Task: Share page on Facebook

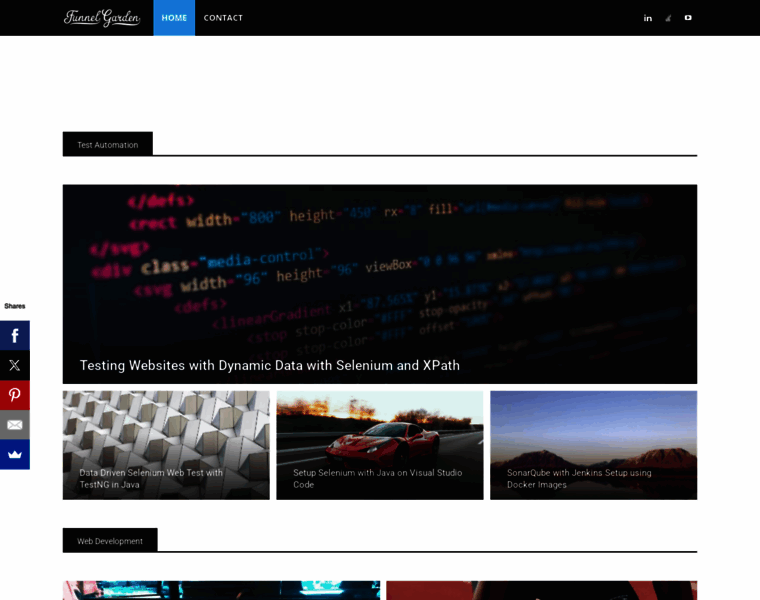Action: [15, 336]
